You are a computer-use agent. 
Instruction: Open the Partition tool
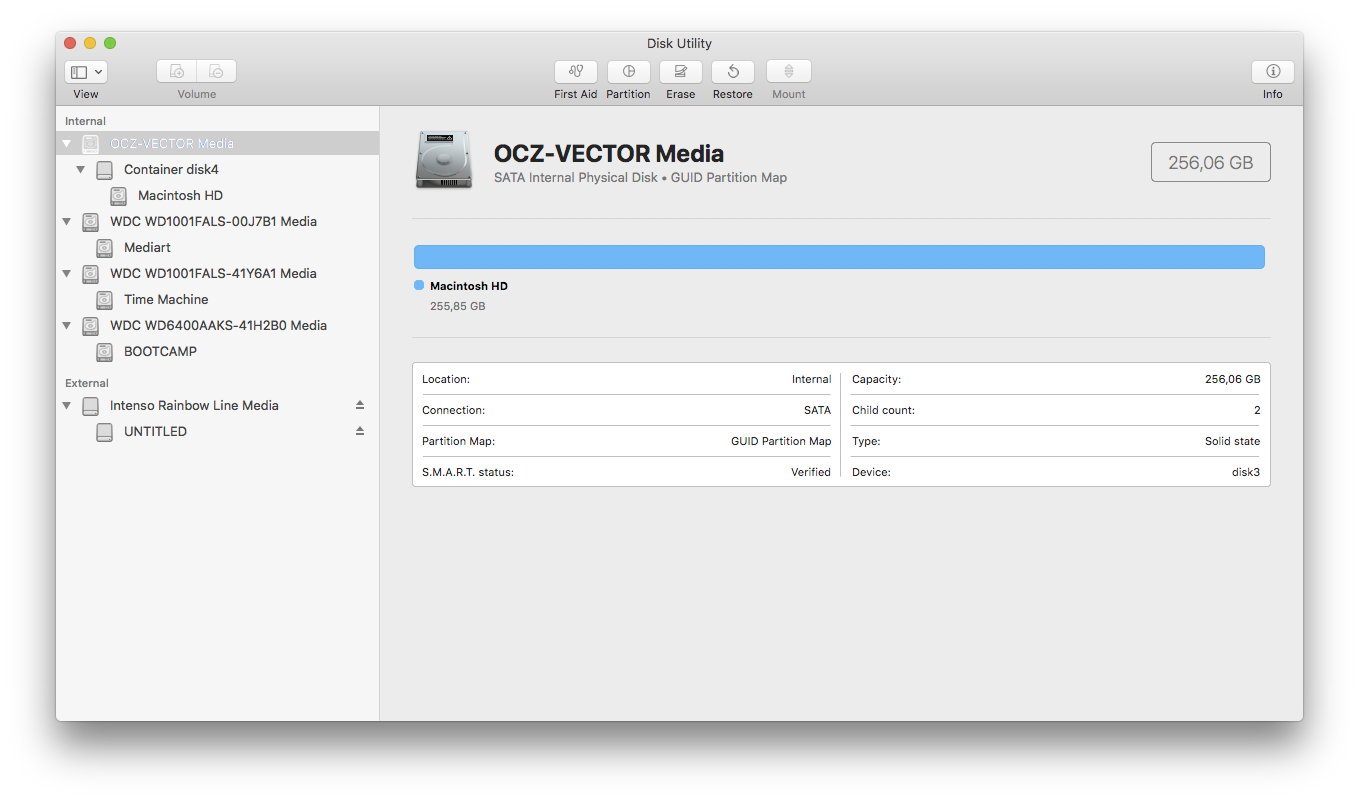coord(629,72)
